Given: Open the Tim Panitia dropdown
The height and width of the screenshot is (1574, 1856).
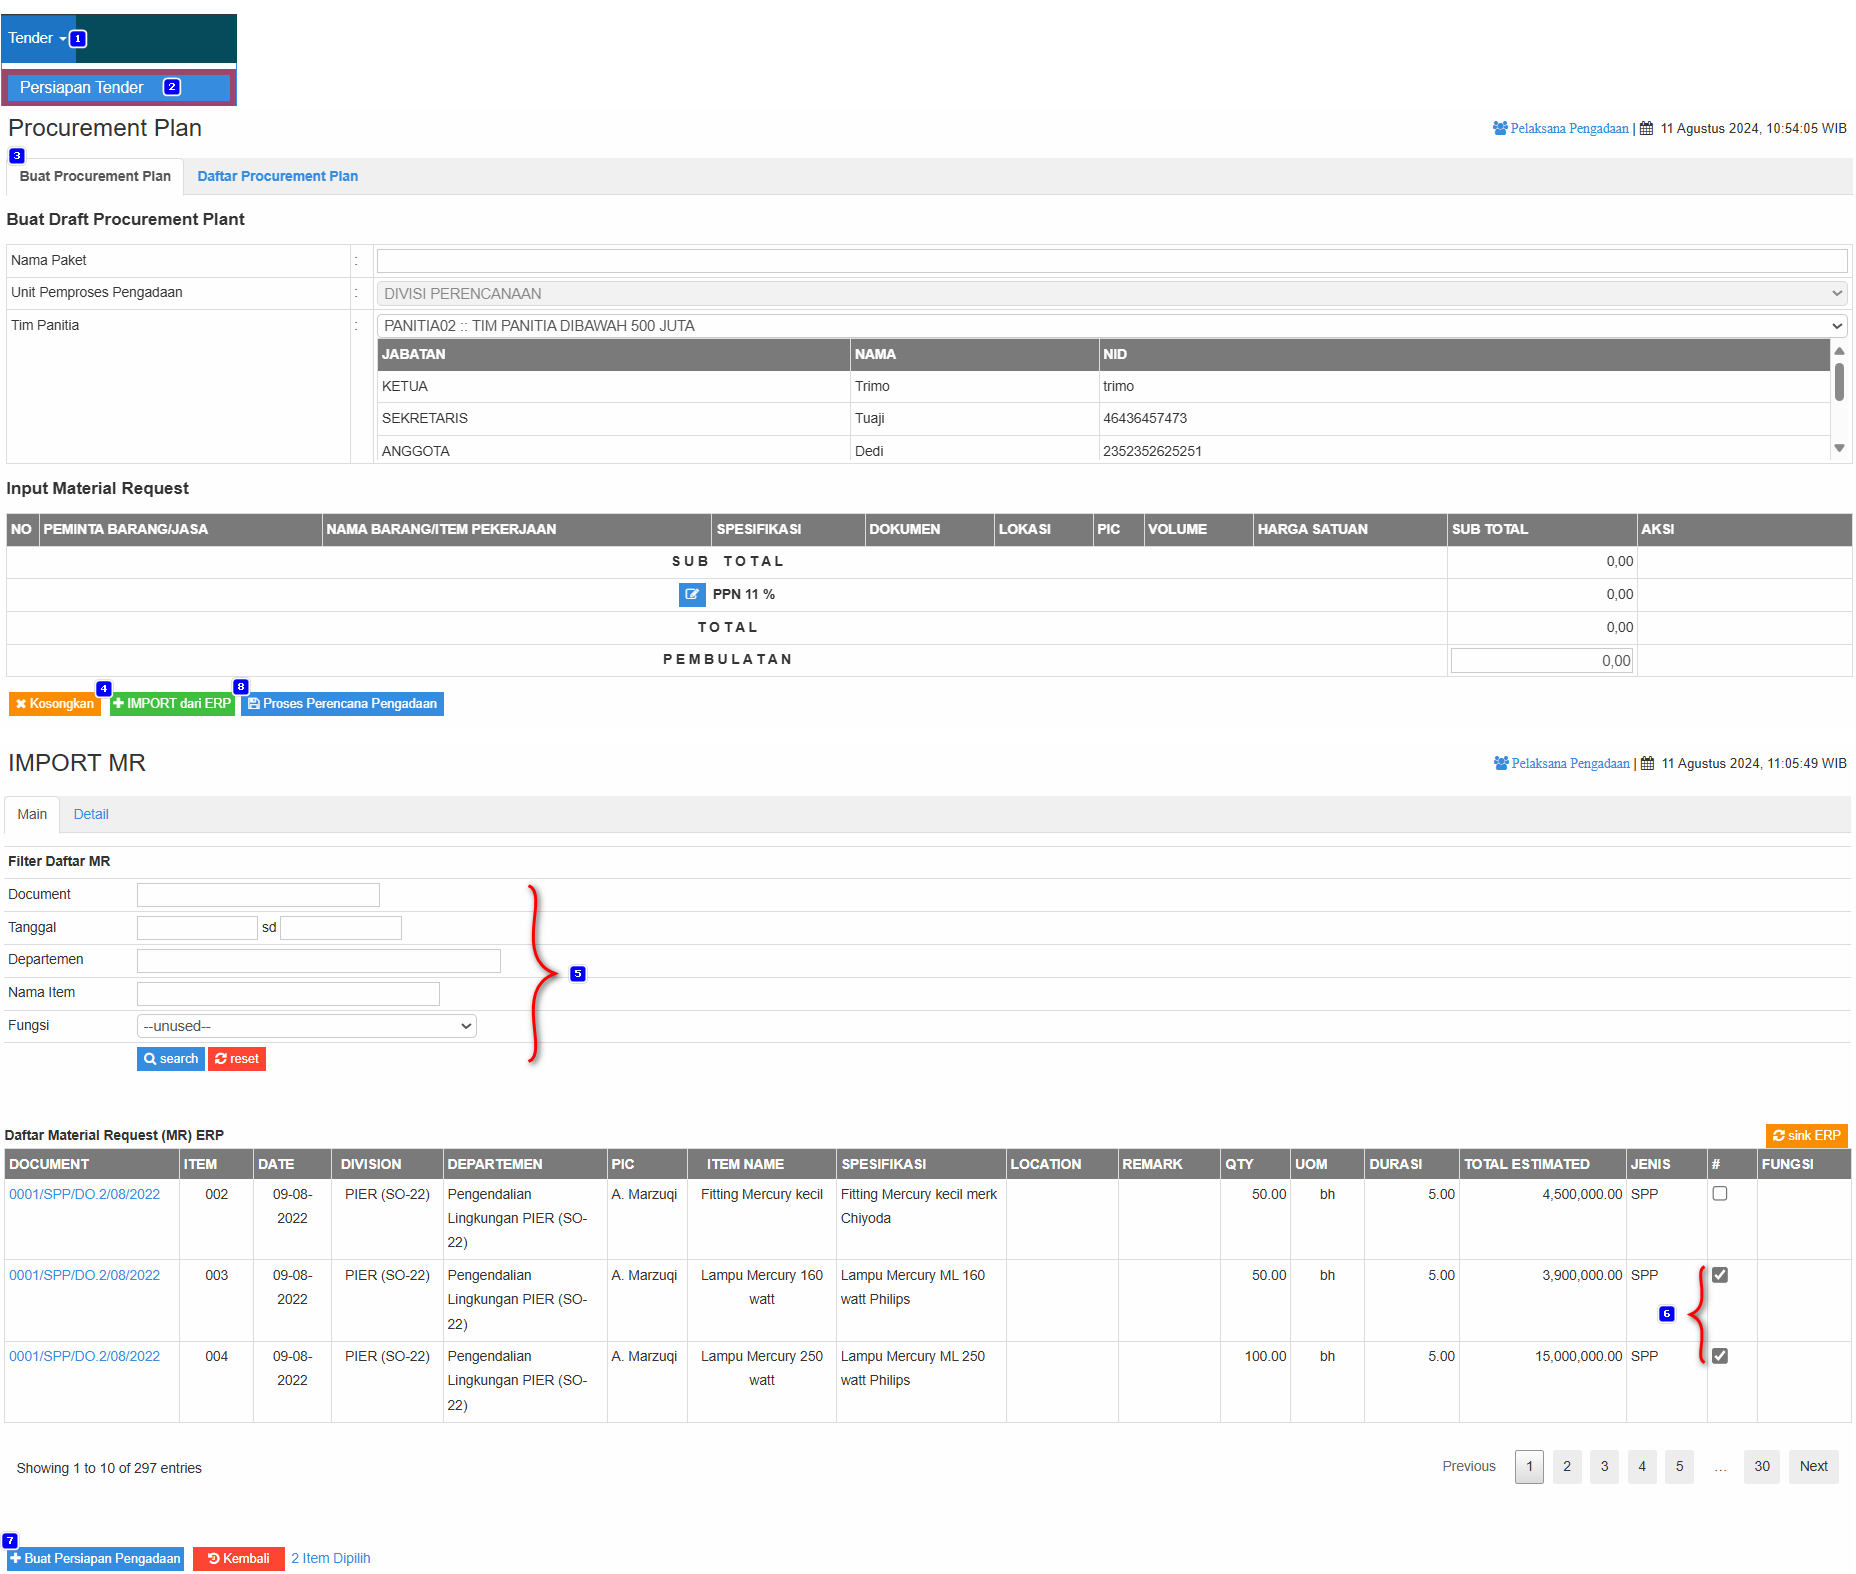Looking at the screenshot, I should tap(1111, 326).
